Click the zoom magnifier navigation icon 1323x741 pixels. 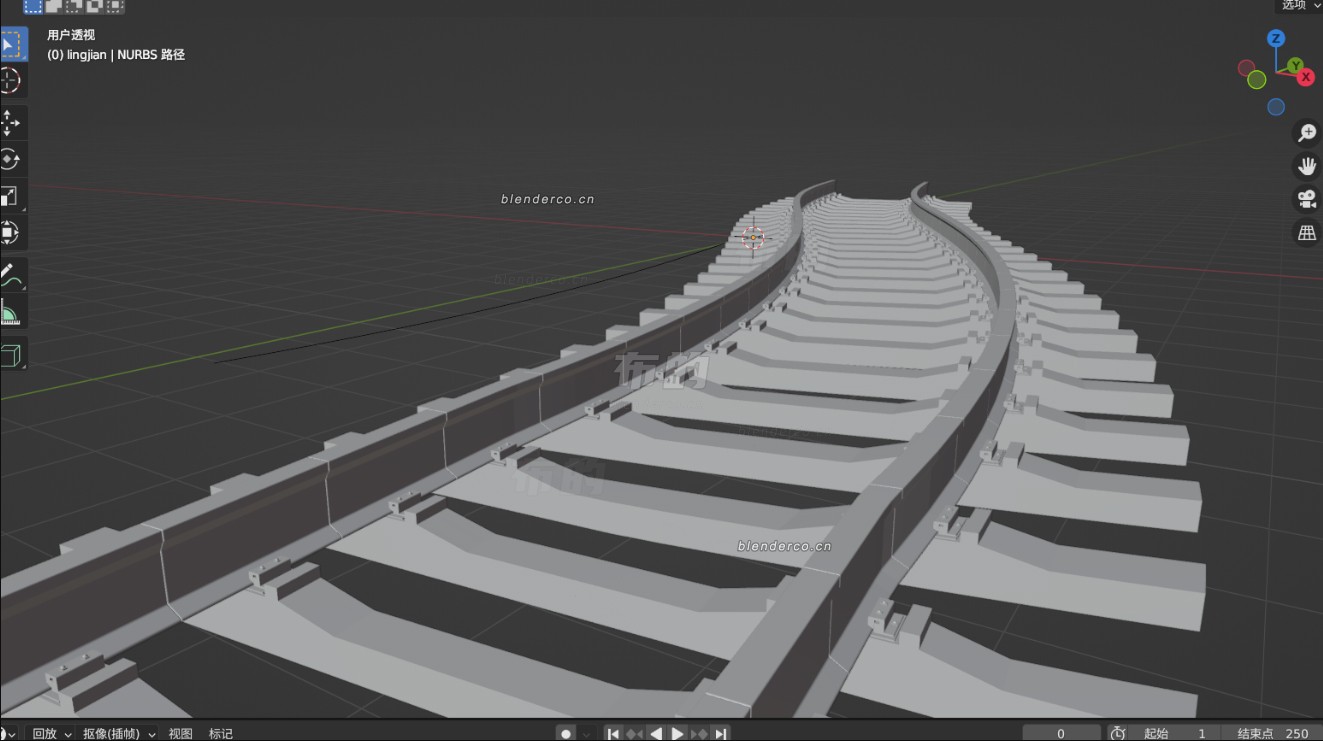1306,133
